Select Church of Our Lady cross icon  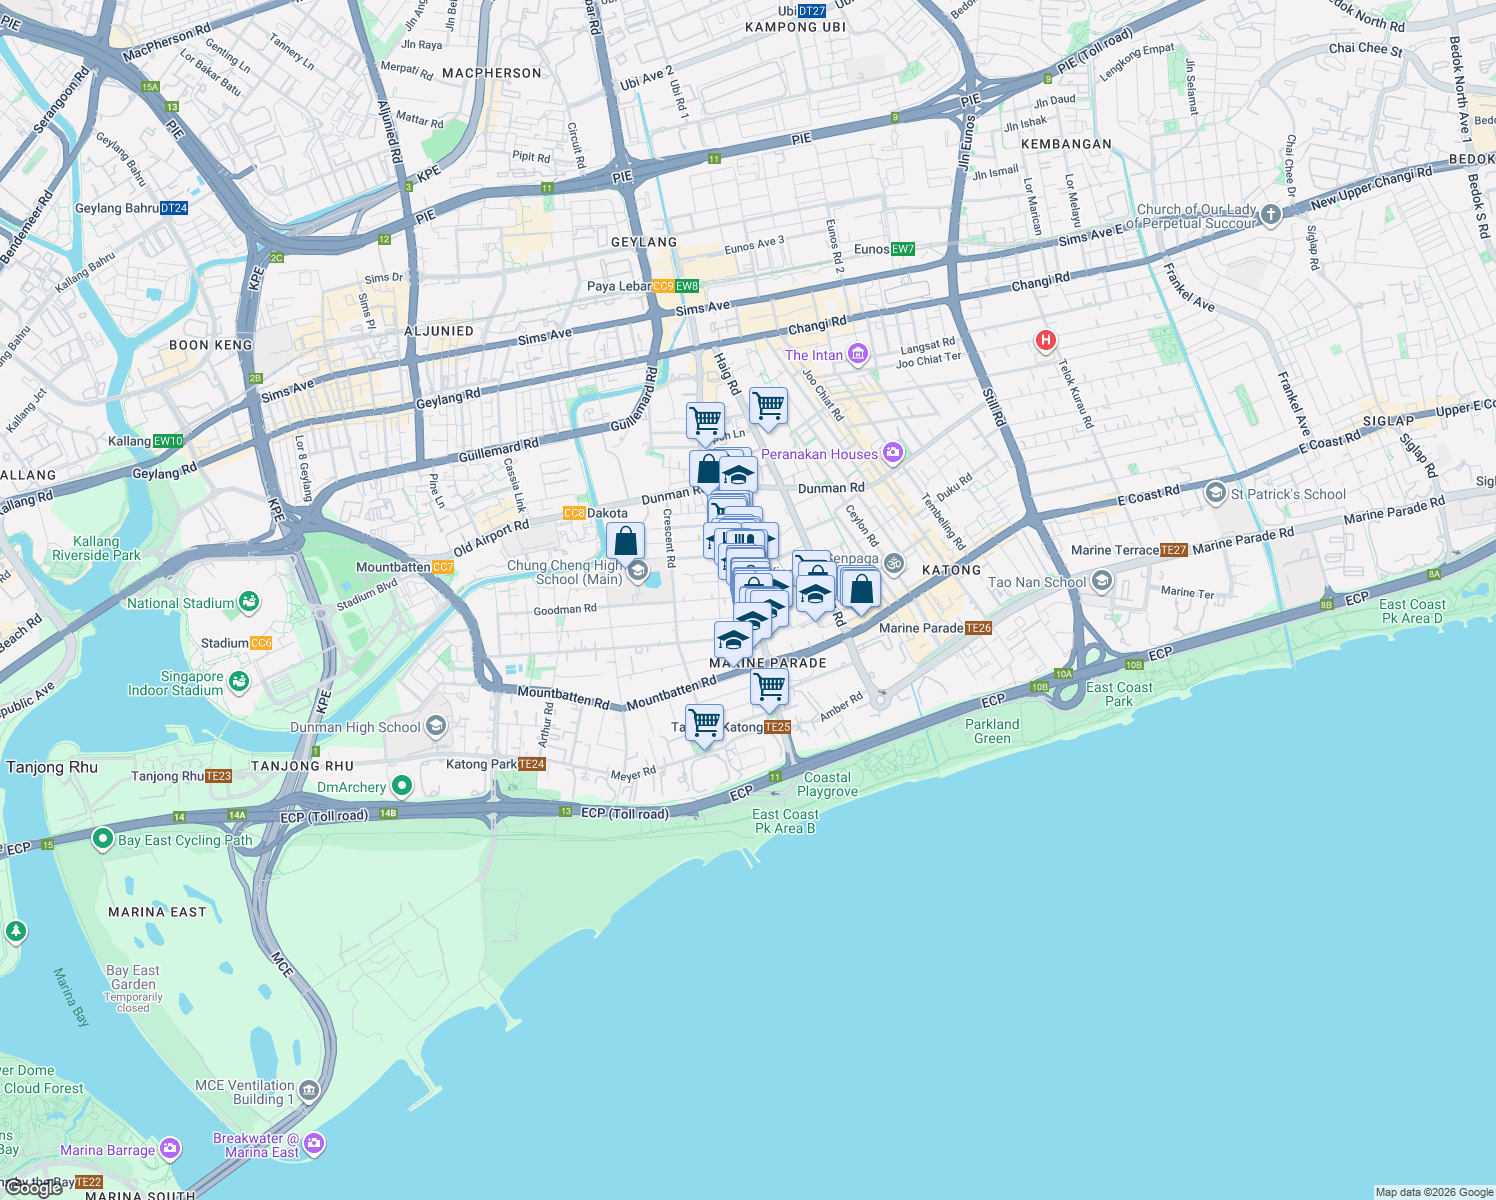pyautogui.click(x=1270, y=214)
